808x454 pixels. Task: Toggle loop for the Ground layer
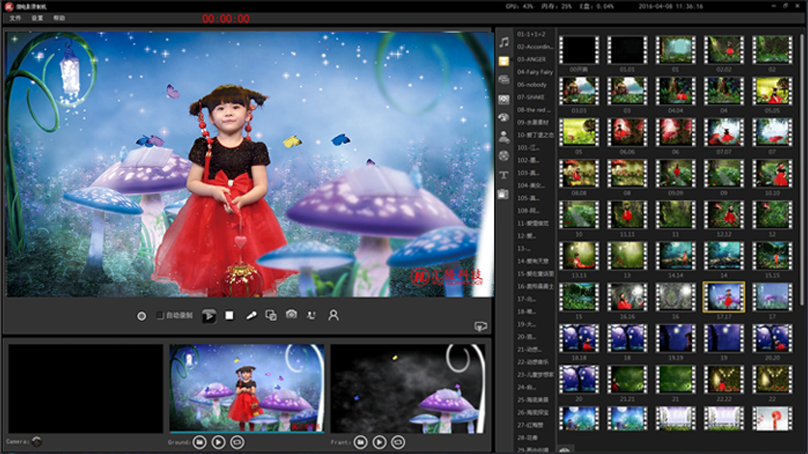237,442
